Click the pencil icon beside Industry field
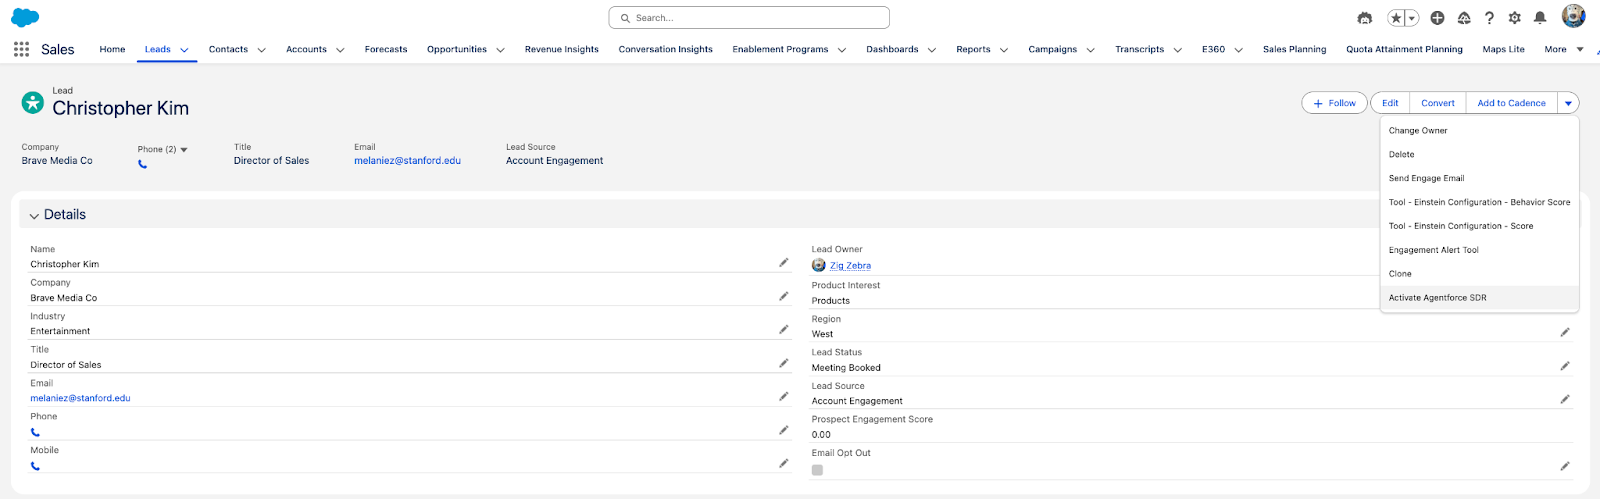 click(784, 330)
